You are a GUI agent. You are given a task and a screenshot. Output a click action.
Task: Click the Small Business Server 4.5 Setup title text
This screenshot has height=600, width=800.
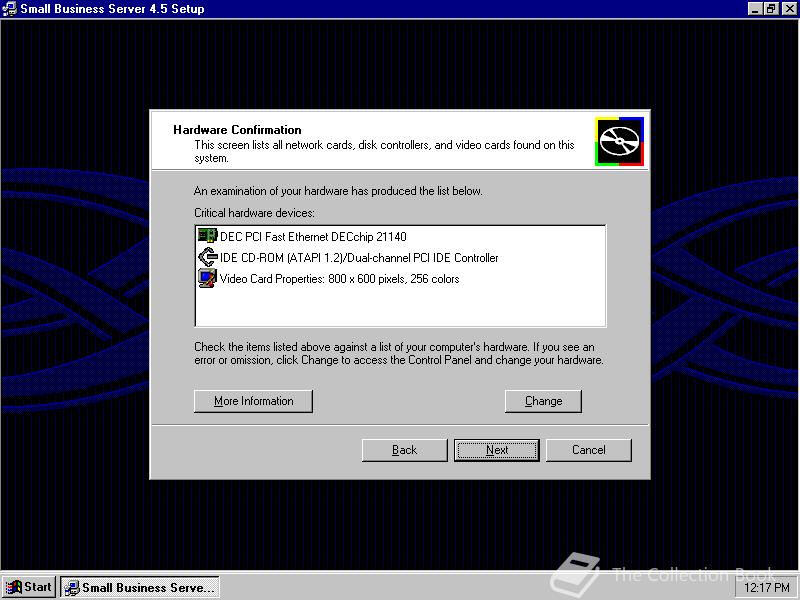tap(112, 9)
